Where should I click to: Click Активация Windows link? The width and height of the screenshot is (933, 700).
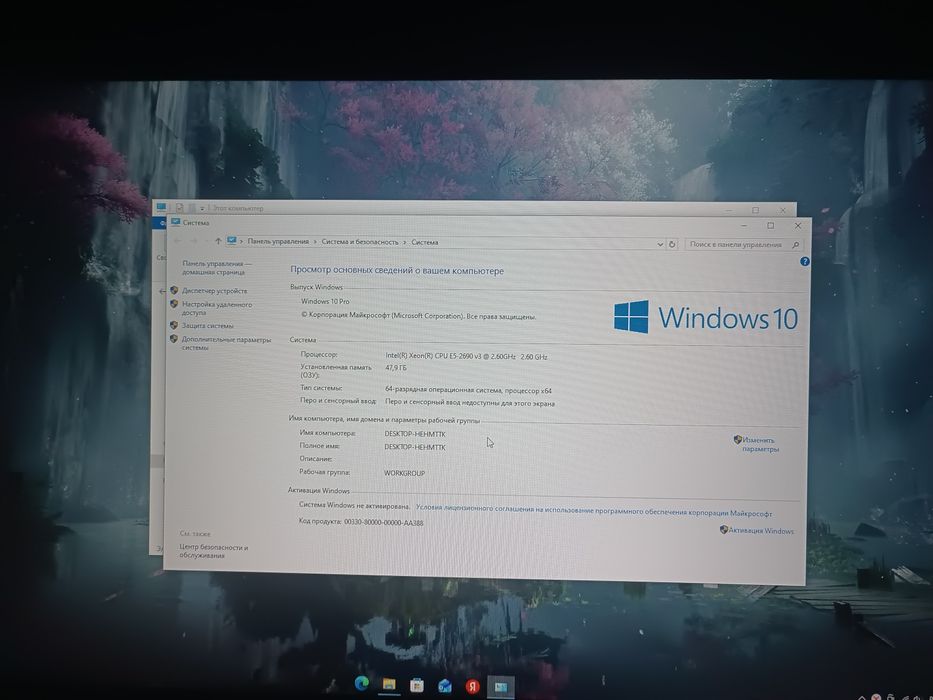[x=760, y=530]
